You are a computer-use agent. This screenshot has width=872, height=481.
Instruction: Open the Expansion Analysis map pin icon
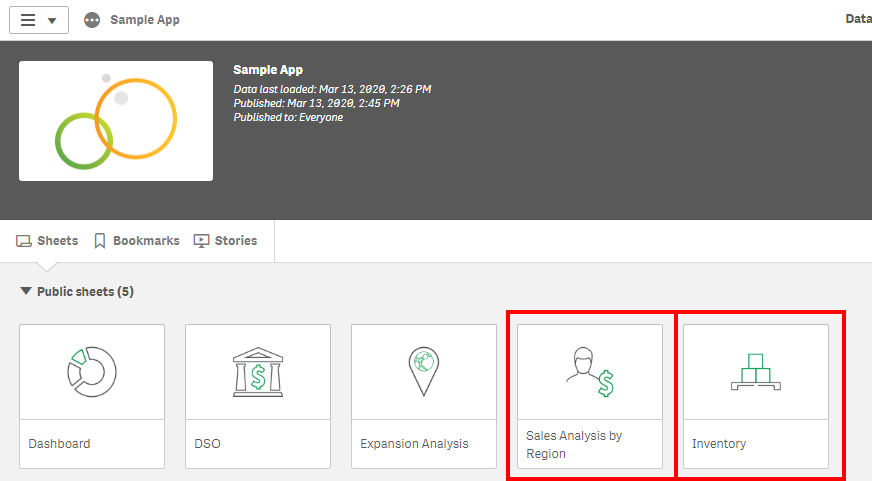424,371
